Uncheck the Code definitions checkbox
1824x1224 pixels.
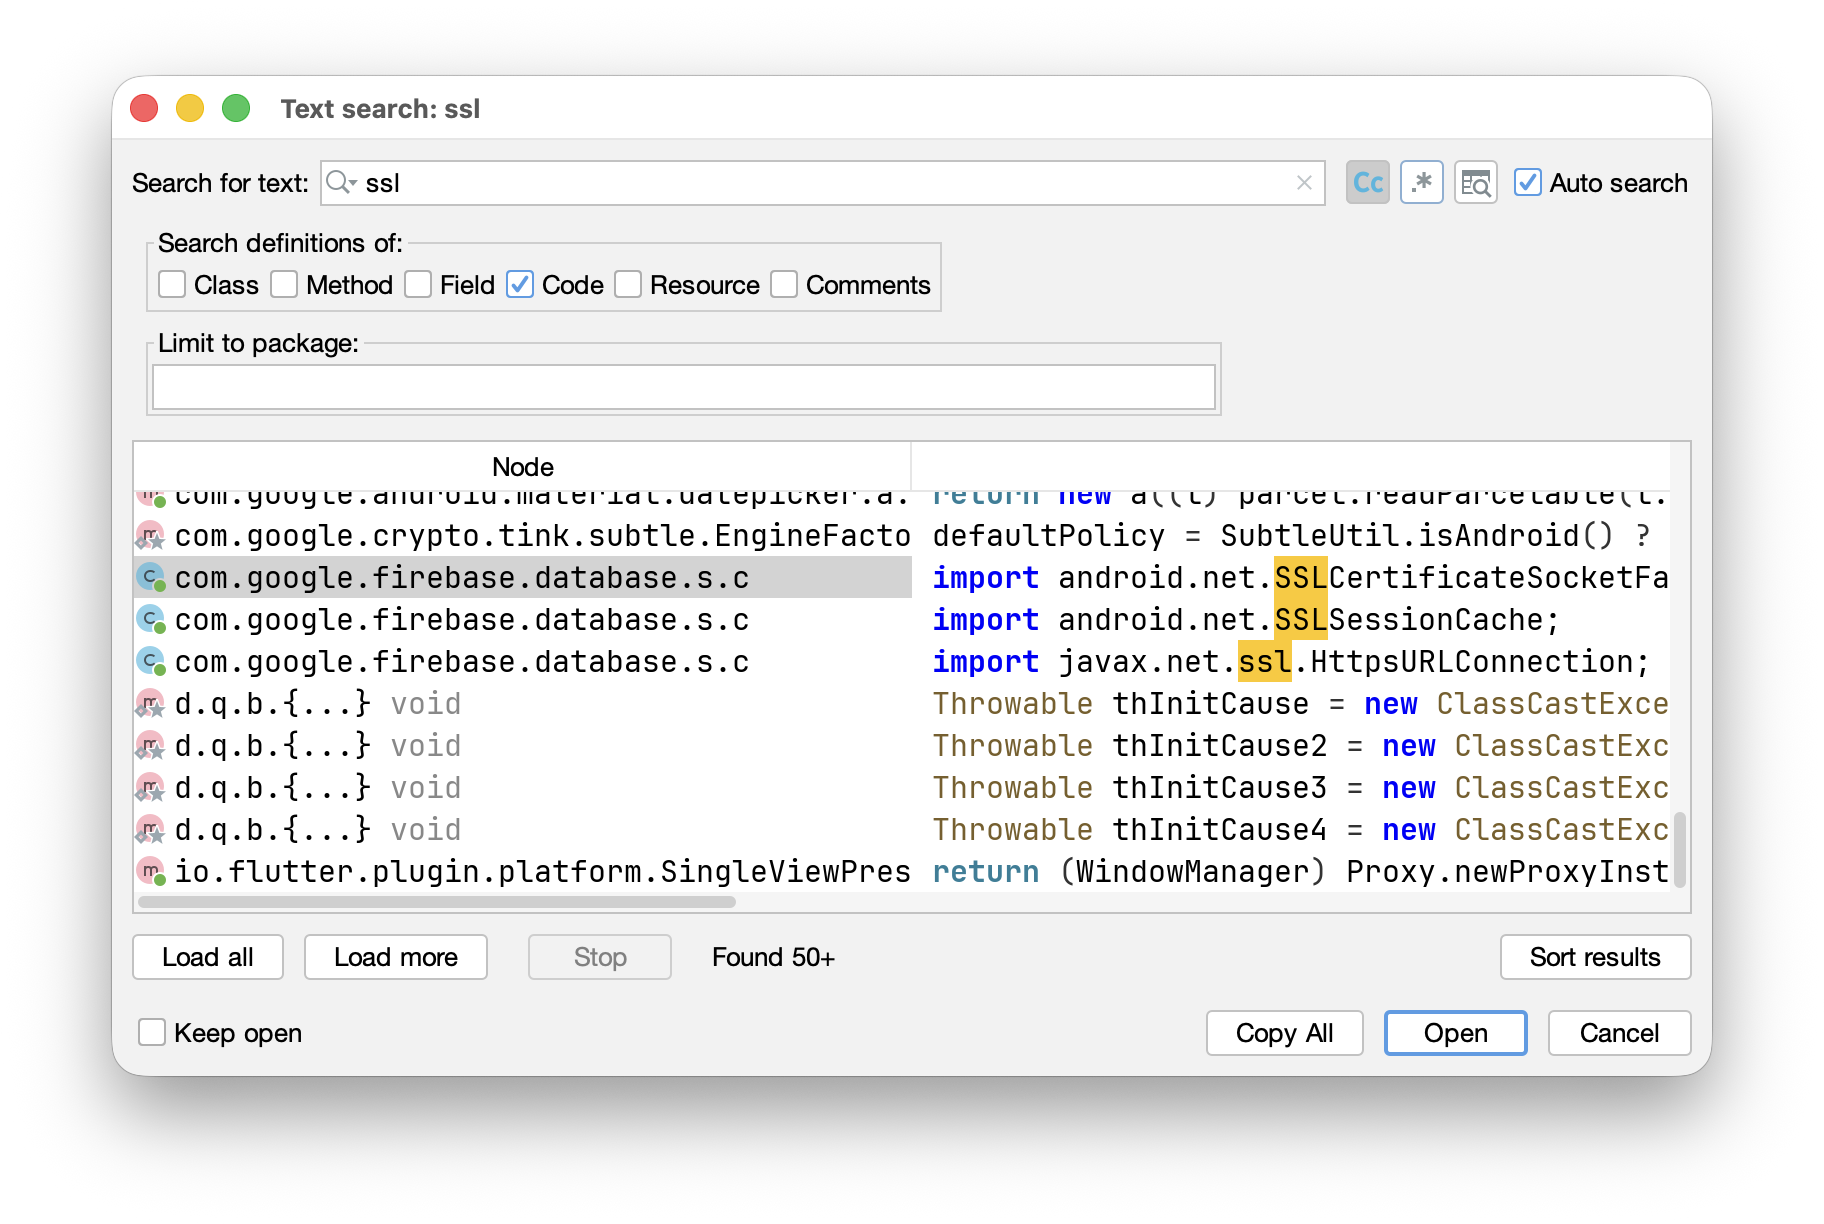coord(520,285)
